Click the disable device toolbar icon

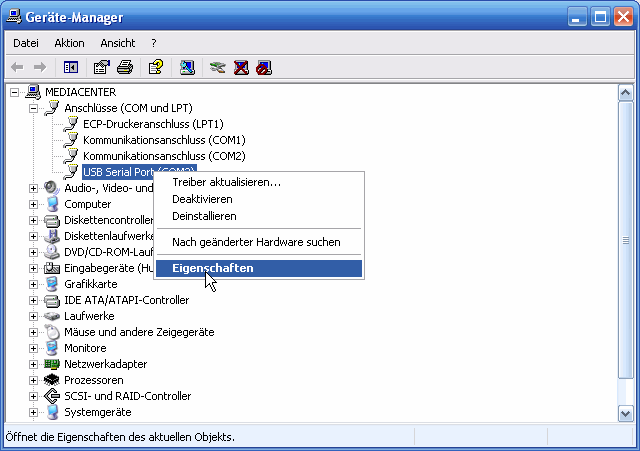coord(264,67)
